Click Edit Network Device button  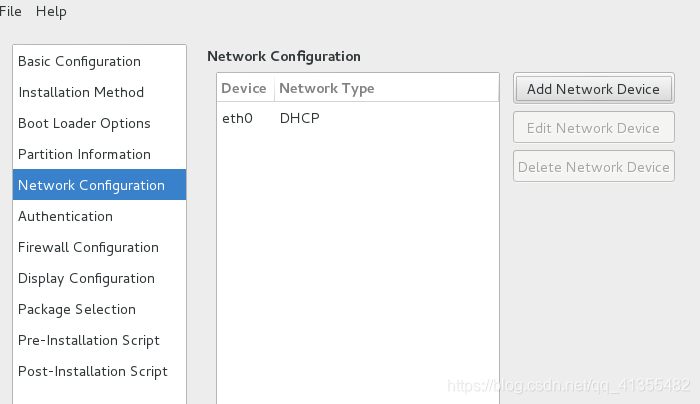click(x=593, y=128)
